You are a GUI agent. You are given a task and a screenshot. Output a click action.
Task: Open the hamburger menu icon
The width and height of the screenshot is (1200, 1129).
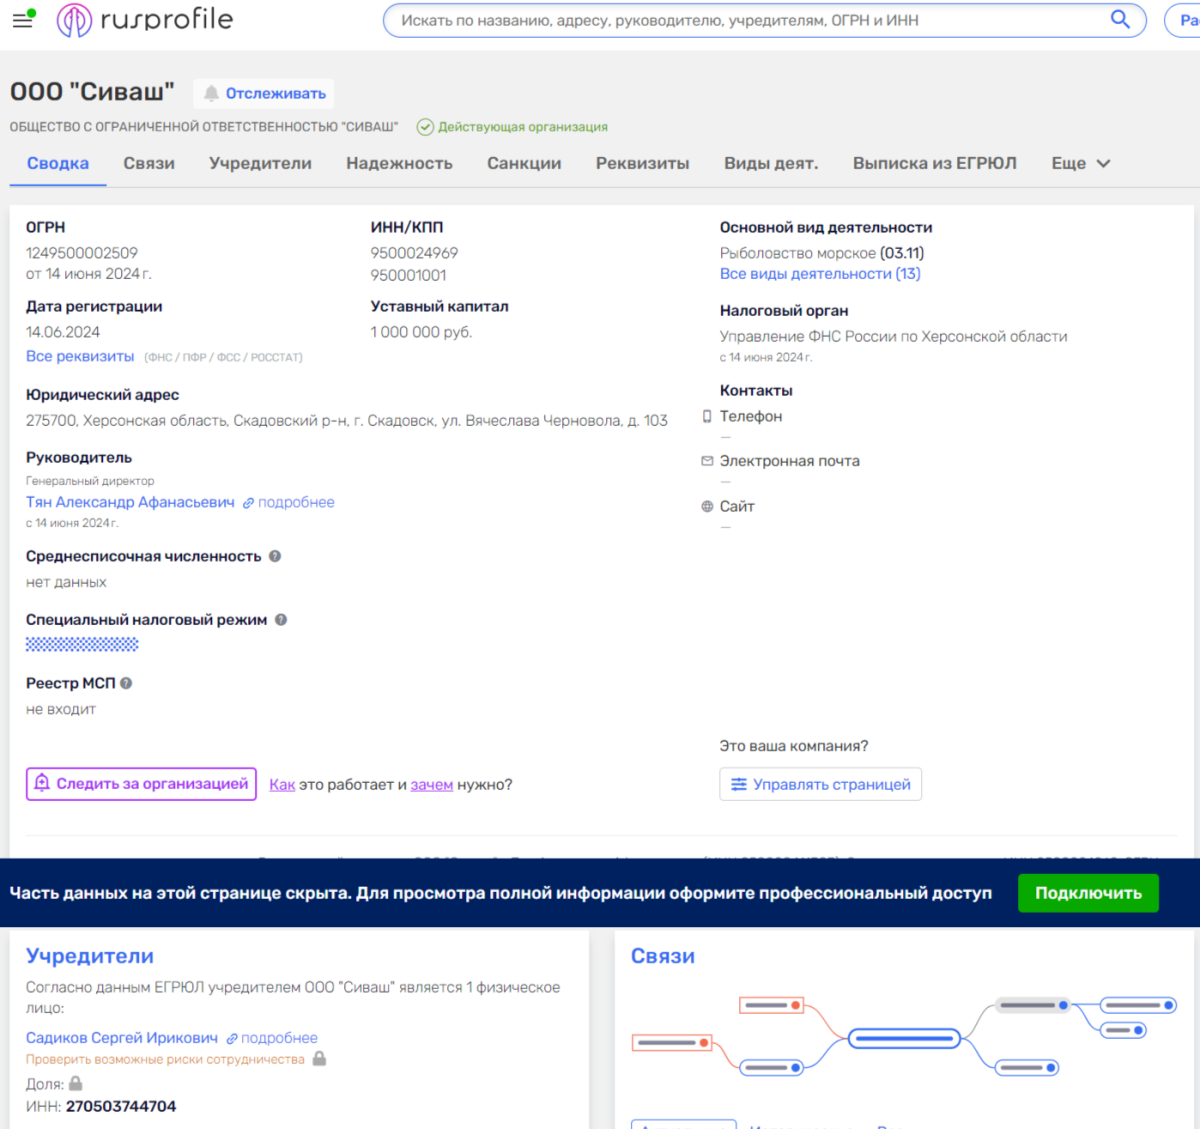click(22, 20)
